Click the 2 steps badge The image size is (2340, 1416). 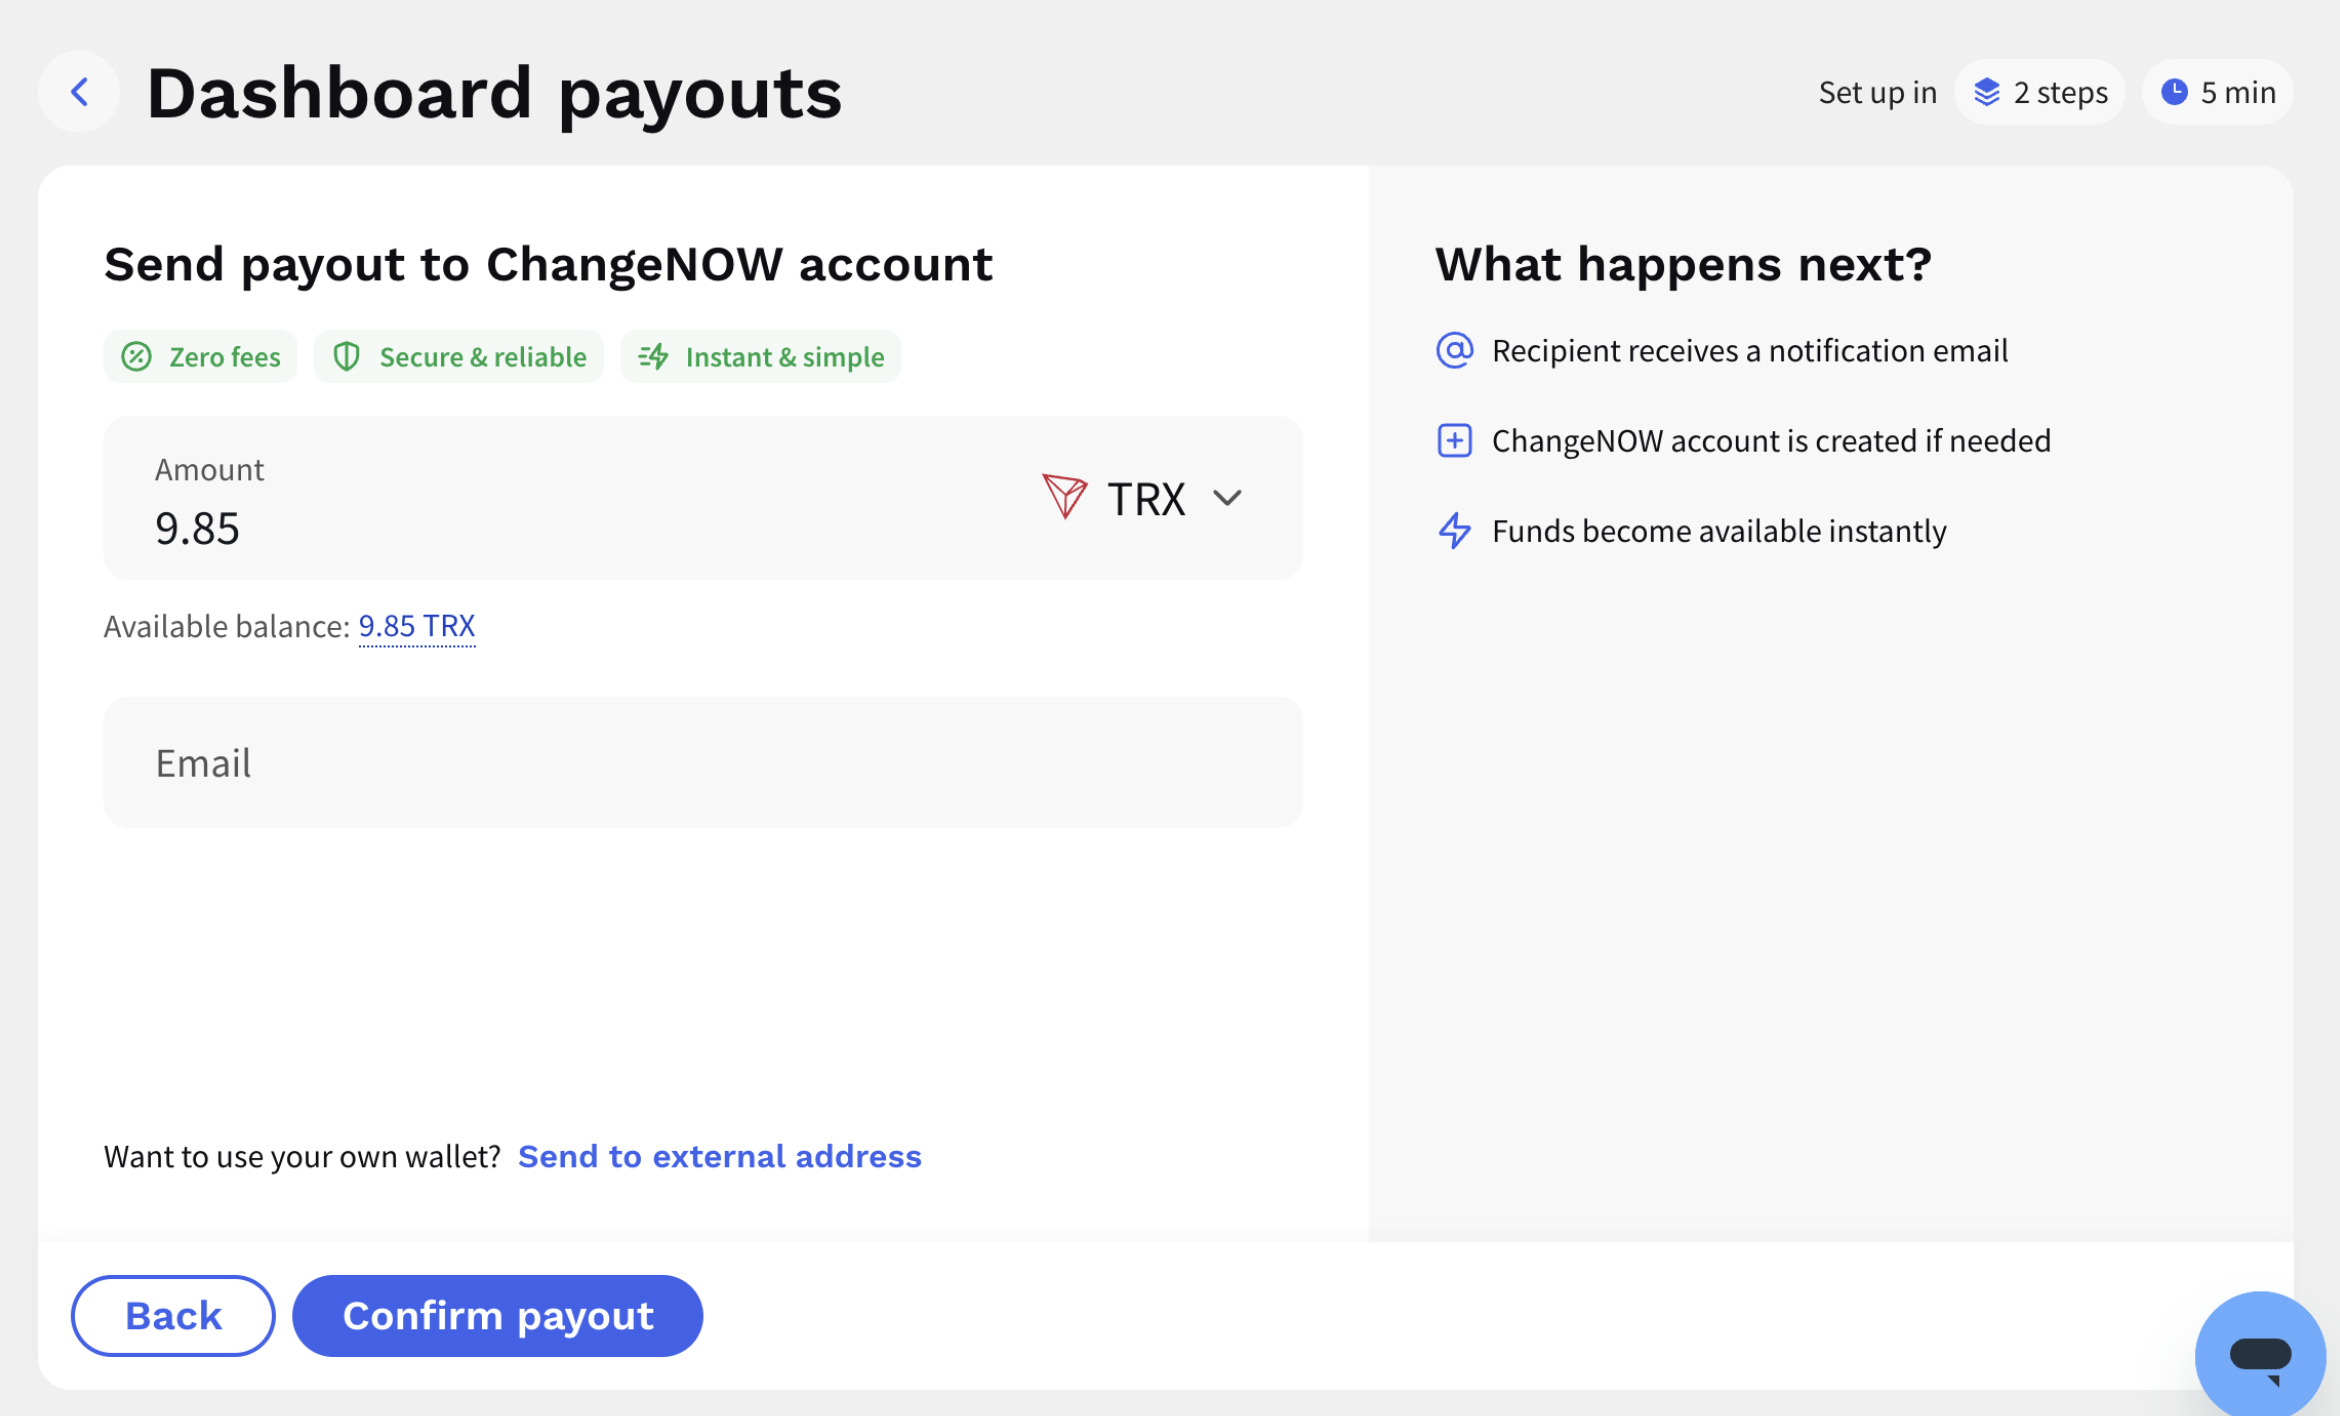point(2040,92)
